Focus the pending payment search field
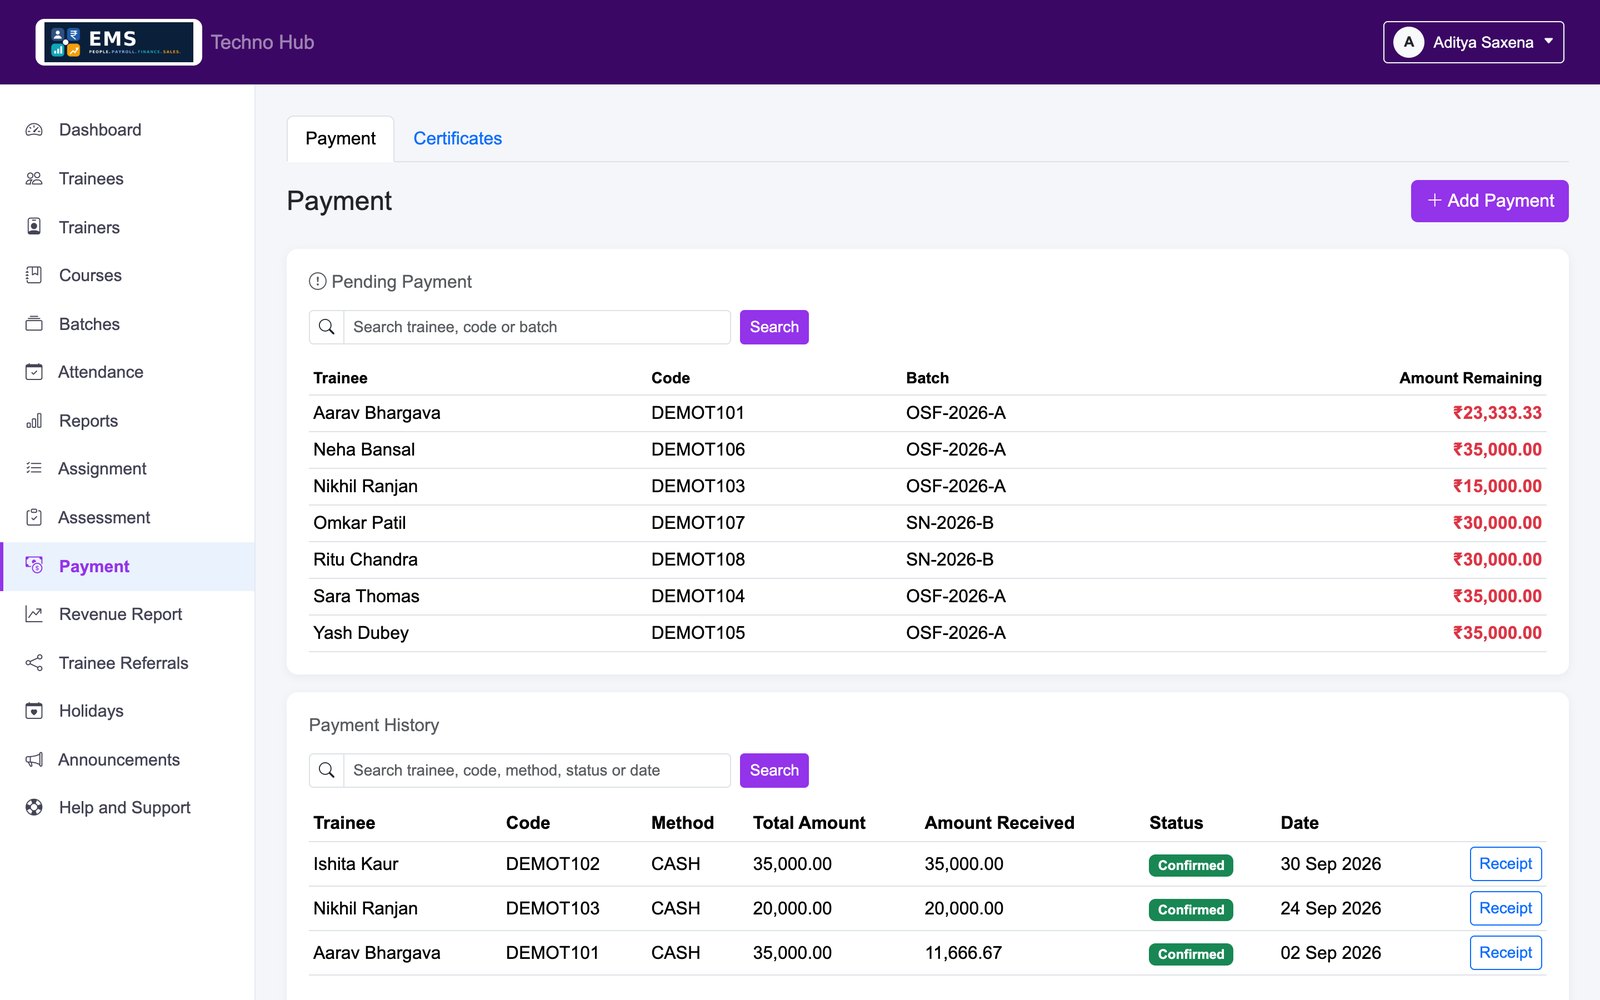Image resolution: width=1600 pixels, height=1000 pixels. click(536, 327)
